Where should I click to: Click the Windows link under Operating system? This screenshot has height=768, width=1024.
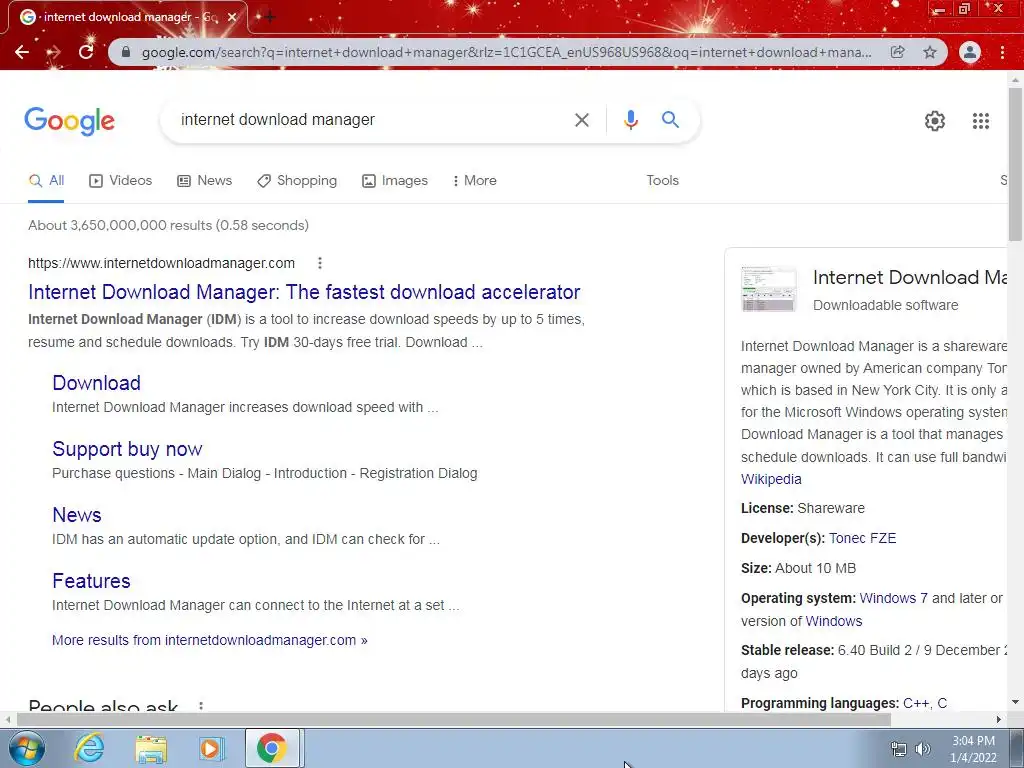(833, 621)
